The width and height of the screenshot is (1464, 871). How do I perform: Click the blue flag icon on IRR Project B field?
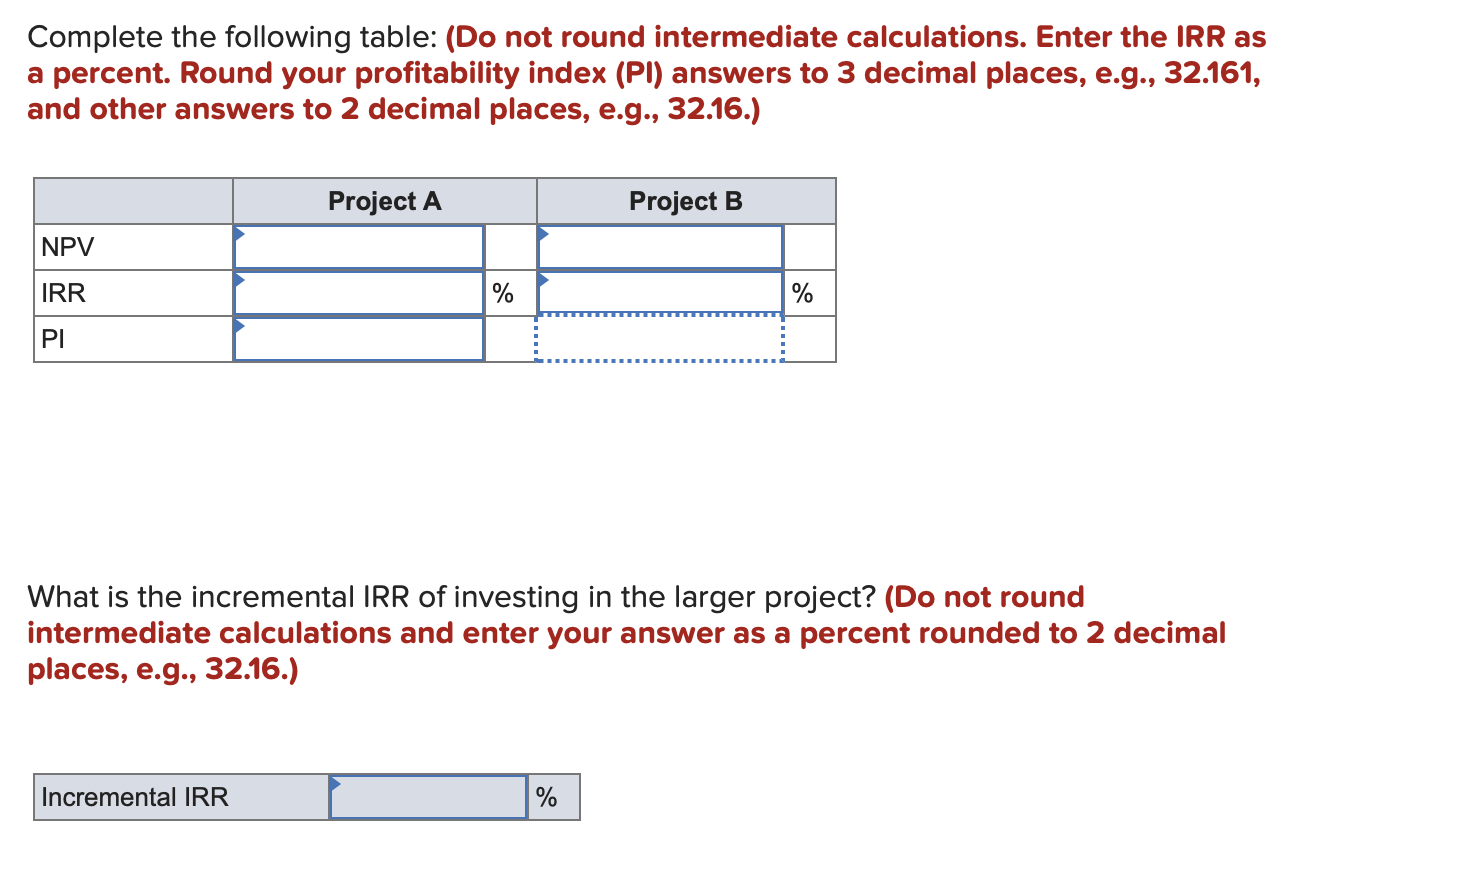pos(543,279)
